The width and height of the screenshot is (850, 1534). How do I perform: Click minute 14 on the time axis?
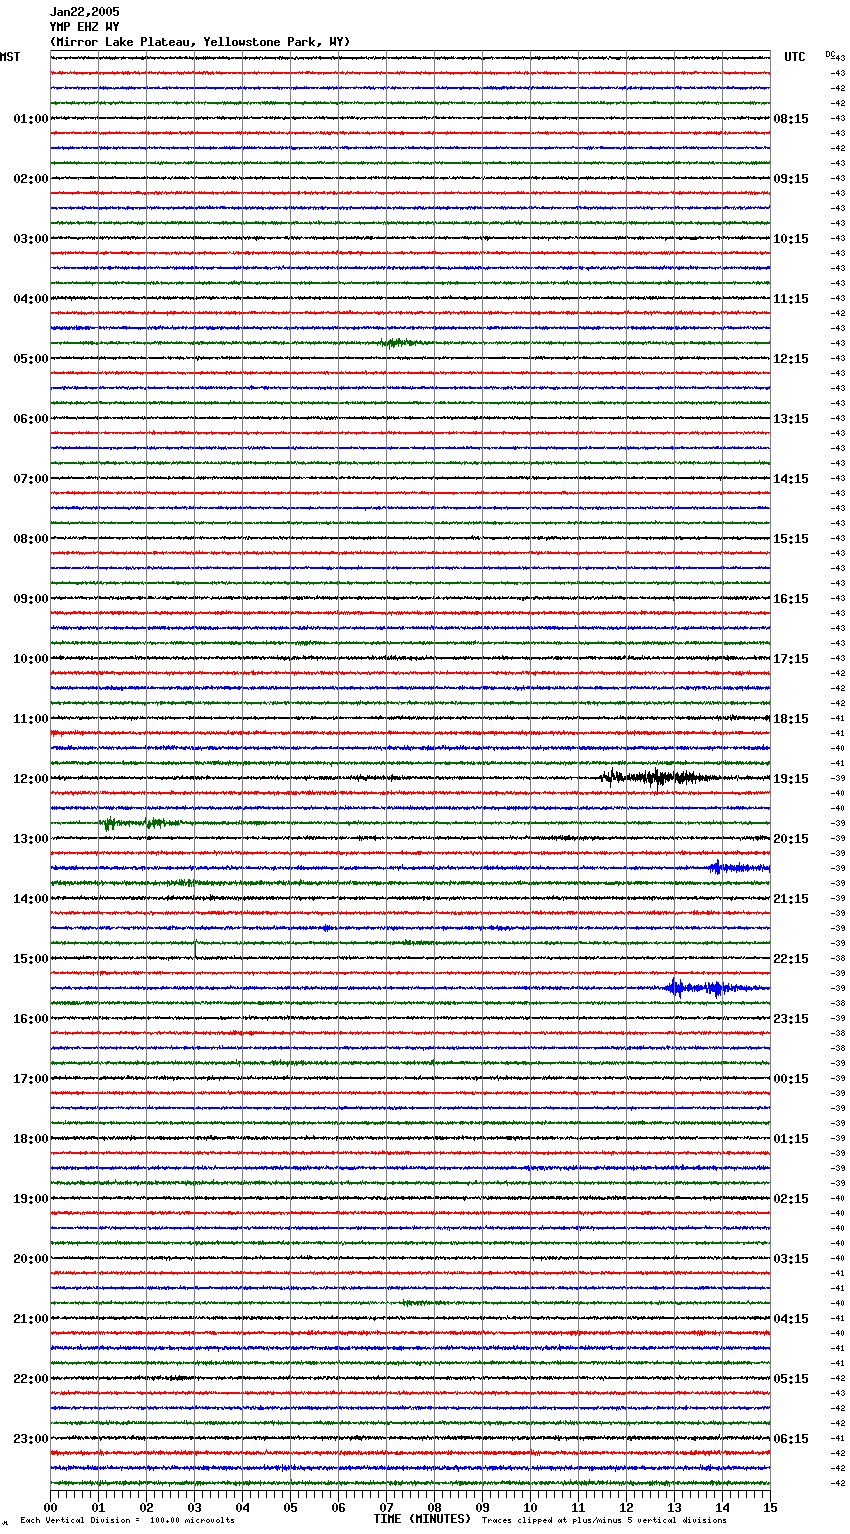pos(722,1507)
